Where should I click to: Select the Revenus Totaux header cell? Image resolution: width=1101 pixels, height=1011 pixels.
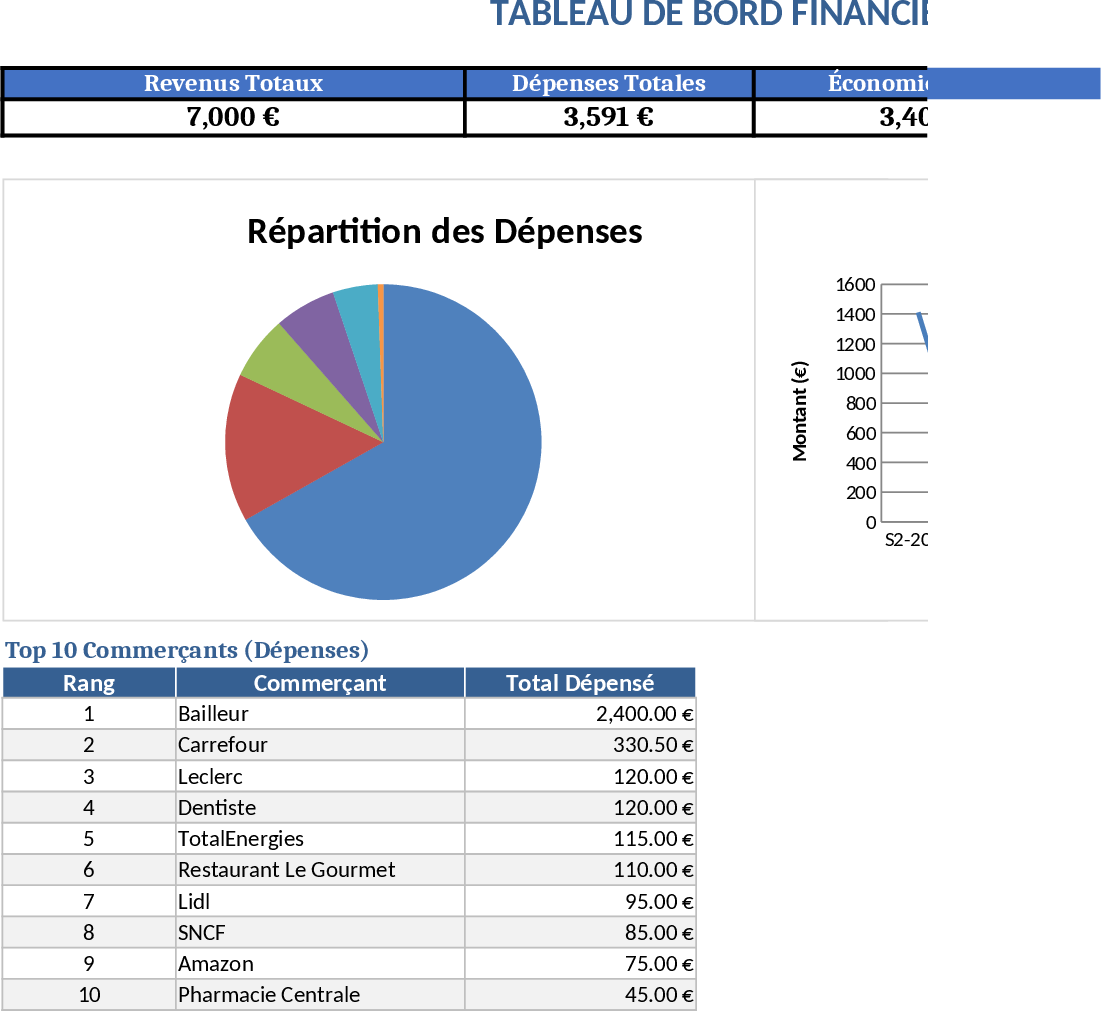[x=233, y=84]
